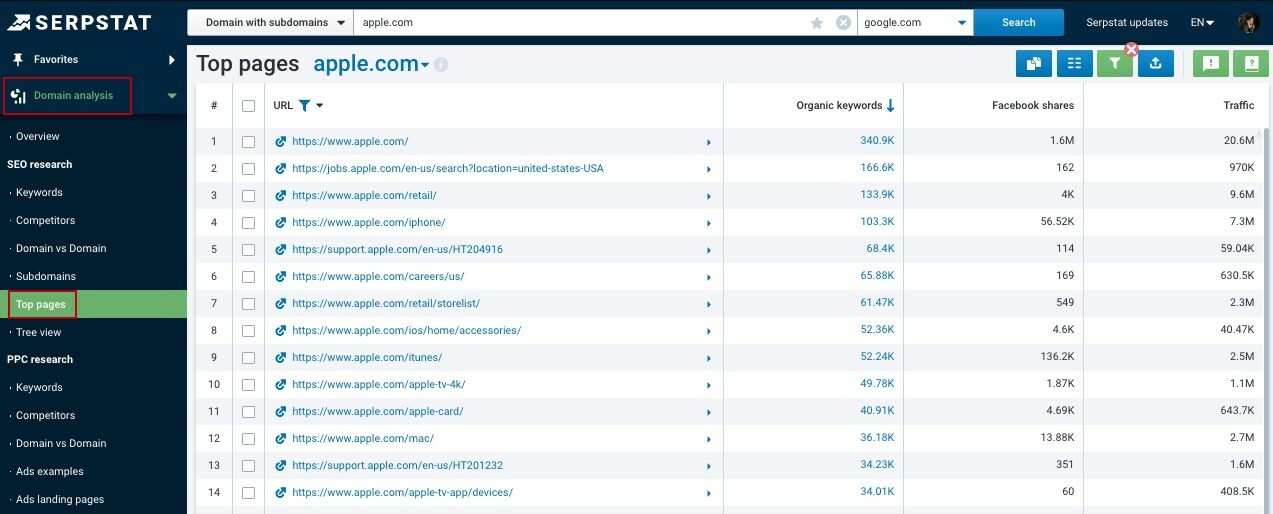This screenshot has width=1273, height=514.
Task: Open external link icon for HT204916 row
Action: point(281,250)
